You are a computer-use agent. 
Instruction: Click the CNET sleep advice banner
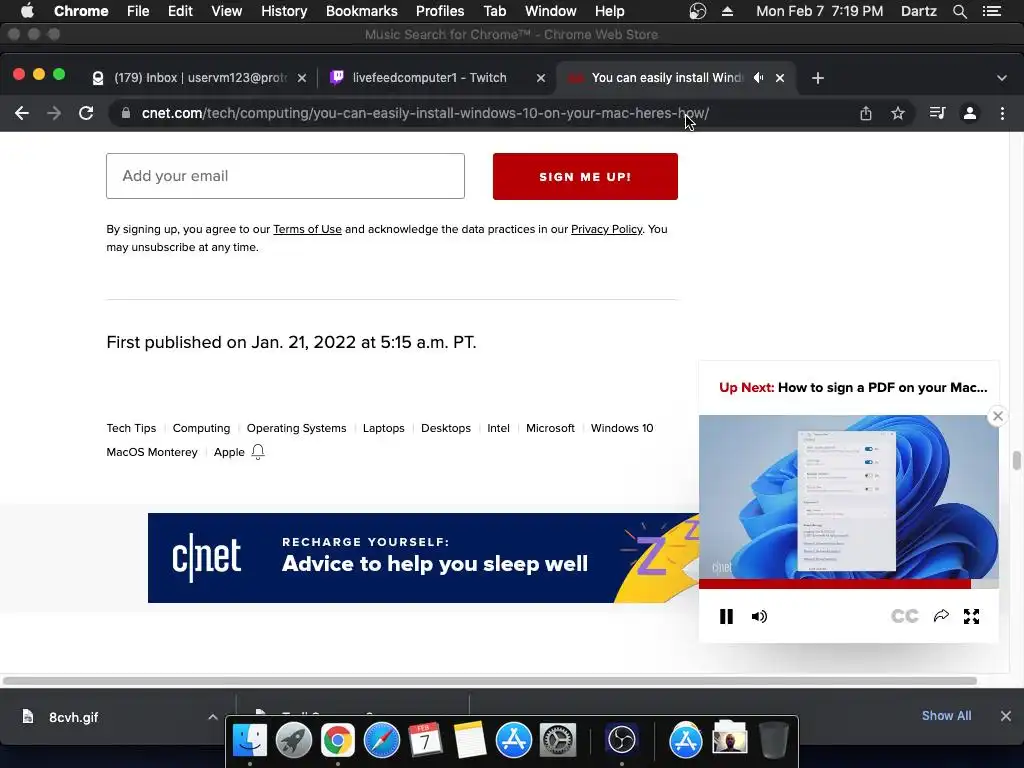coord(423,558)
